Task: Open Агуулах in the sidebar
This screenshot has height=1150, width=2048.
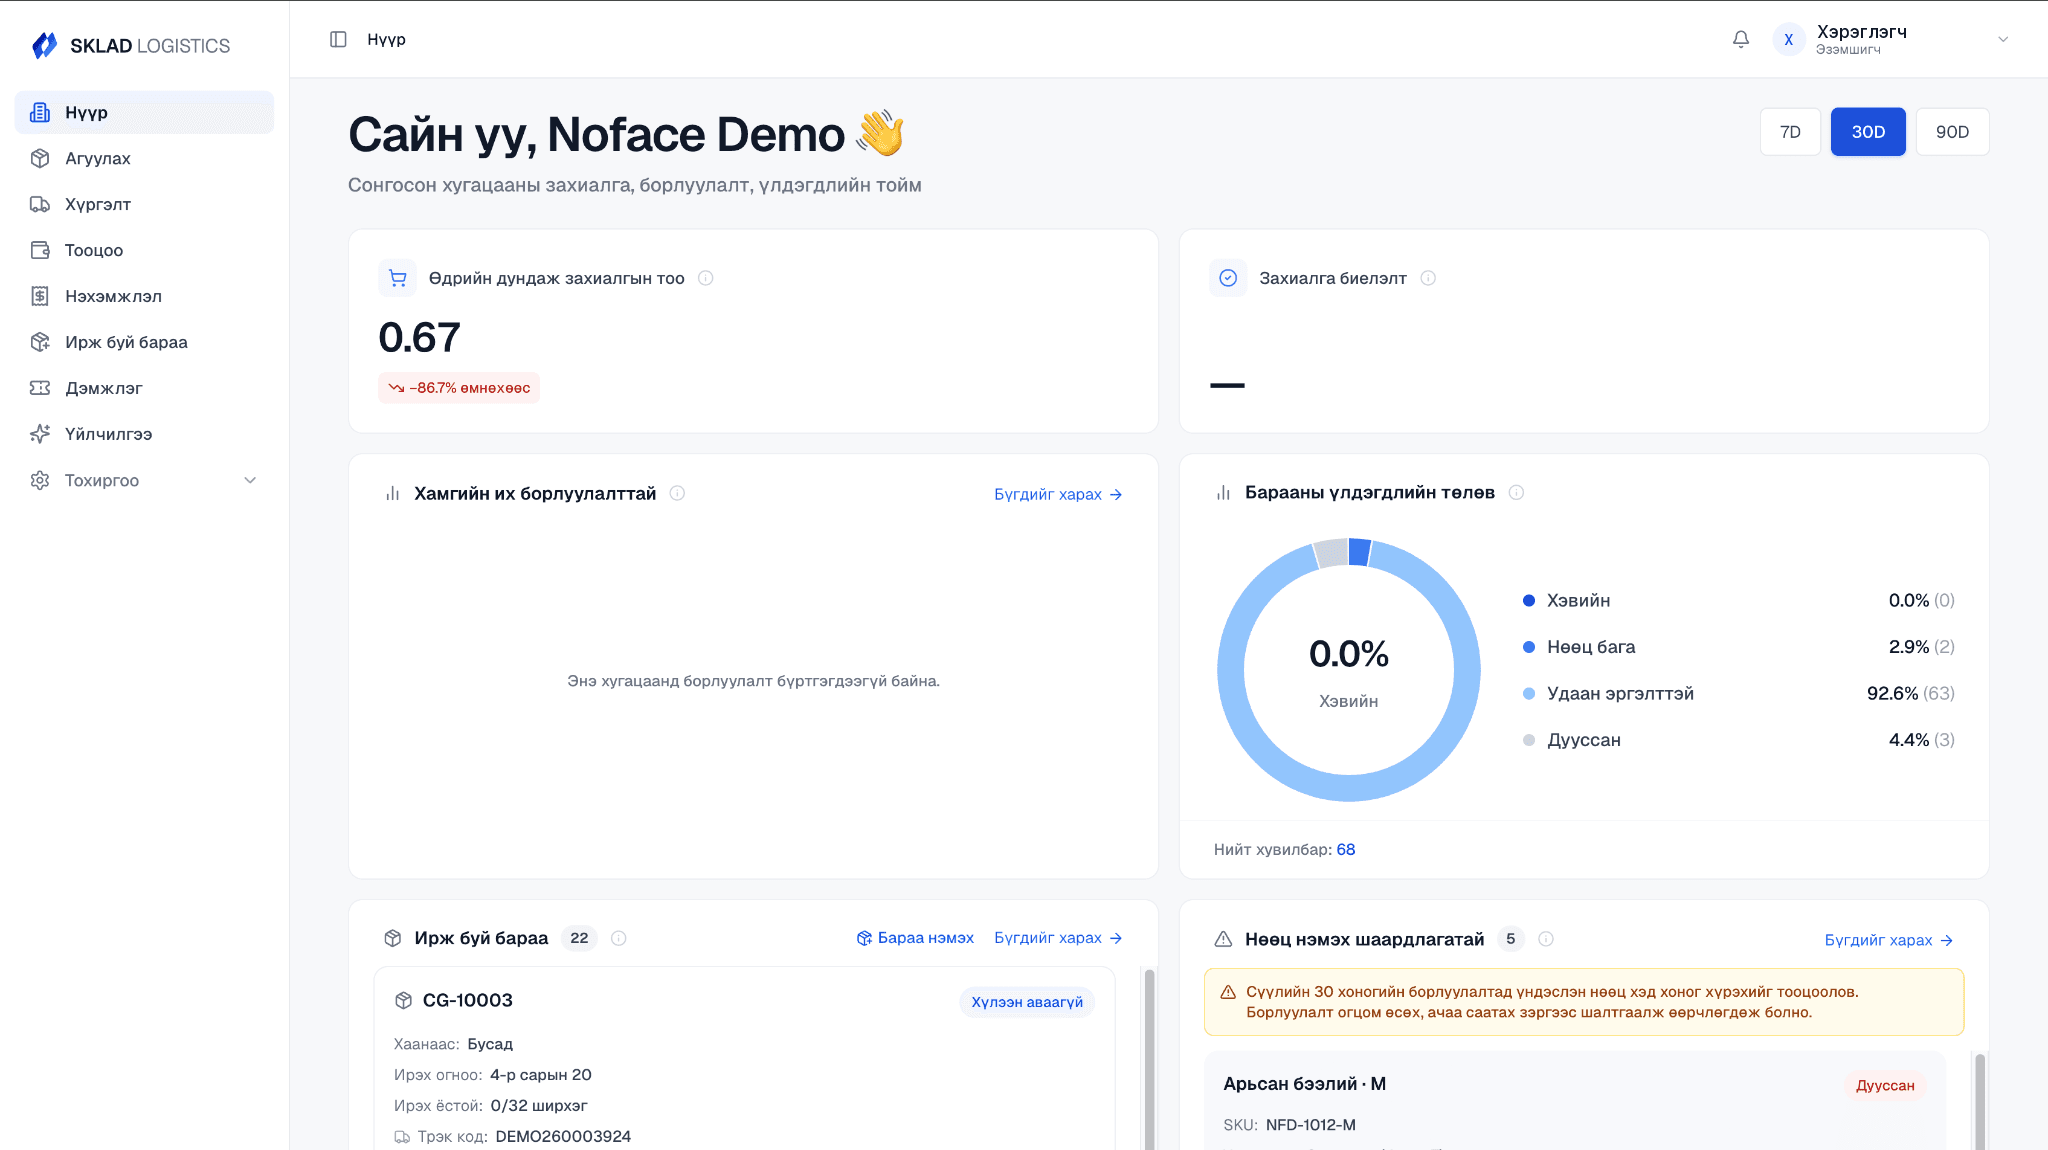Action: [x=144, y=158]
